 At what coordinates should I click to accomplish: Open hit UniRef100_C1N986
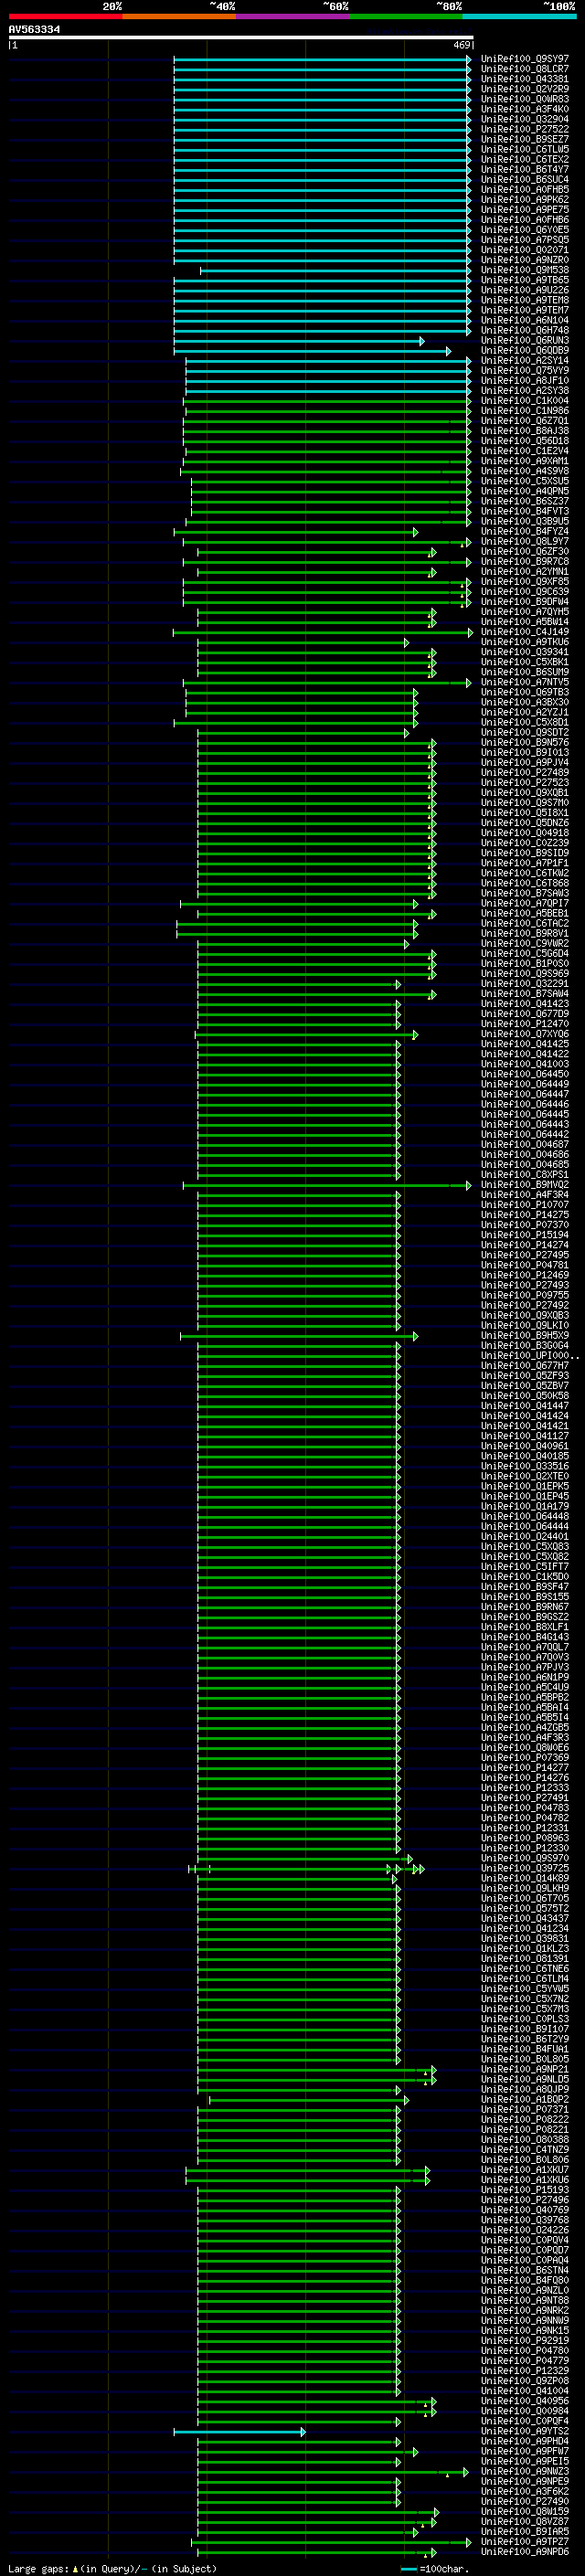(x=525, y=411)
